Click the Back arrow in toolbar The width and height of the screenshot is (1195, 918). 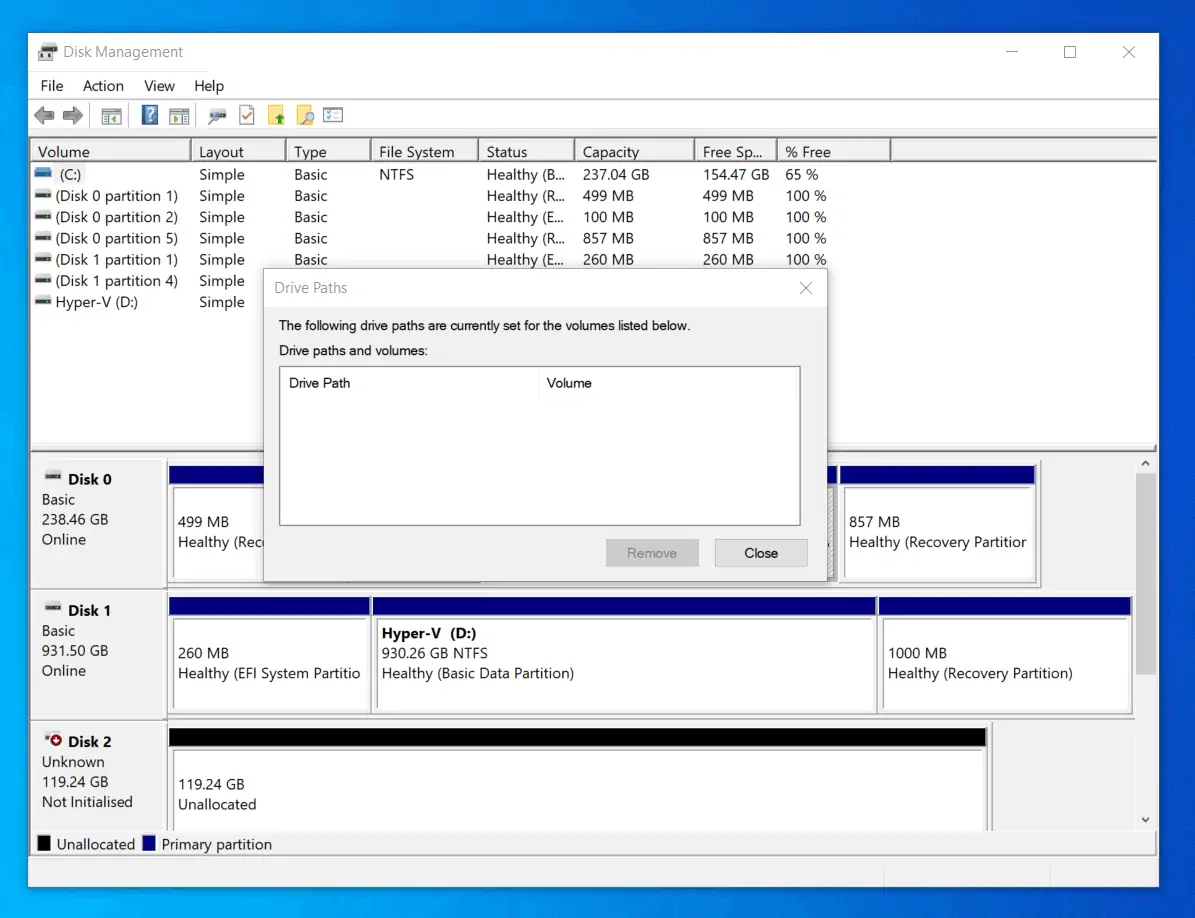tap(44, 115)
